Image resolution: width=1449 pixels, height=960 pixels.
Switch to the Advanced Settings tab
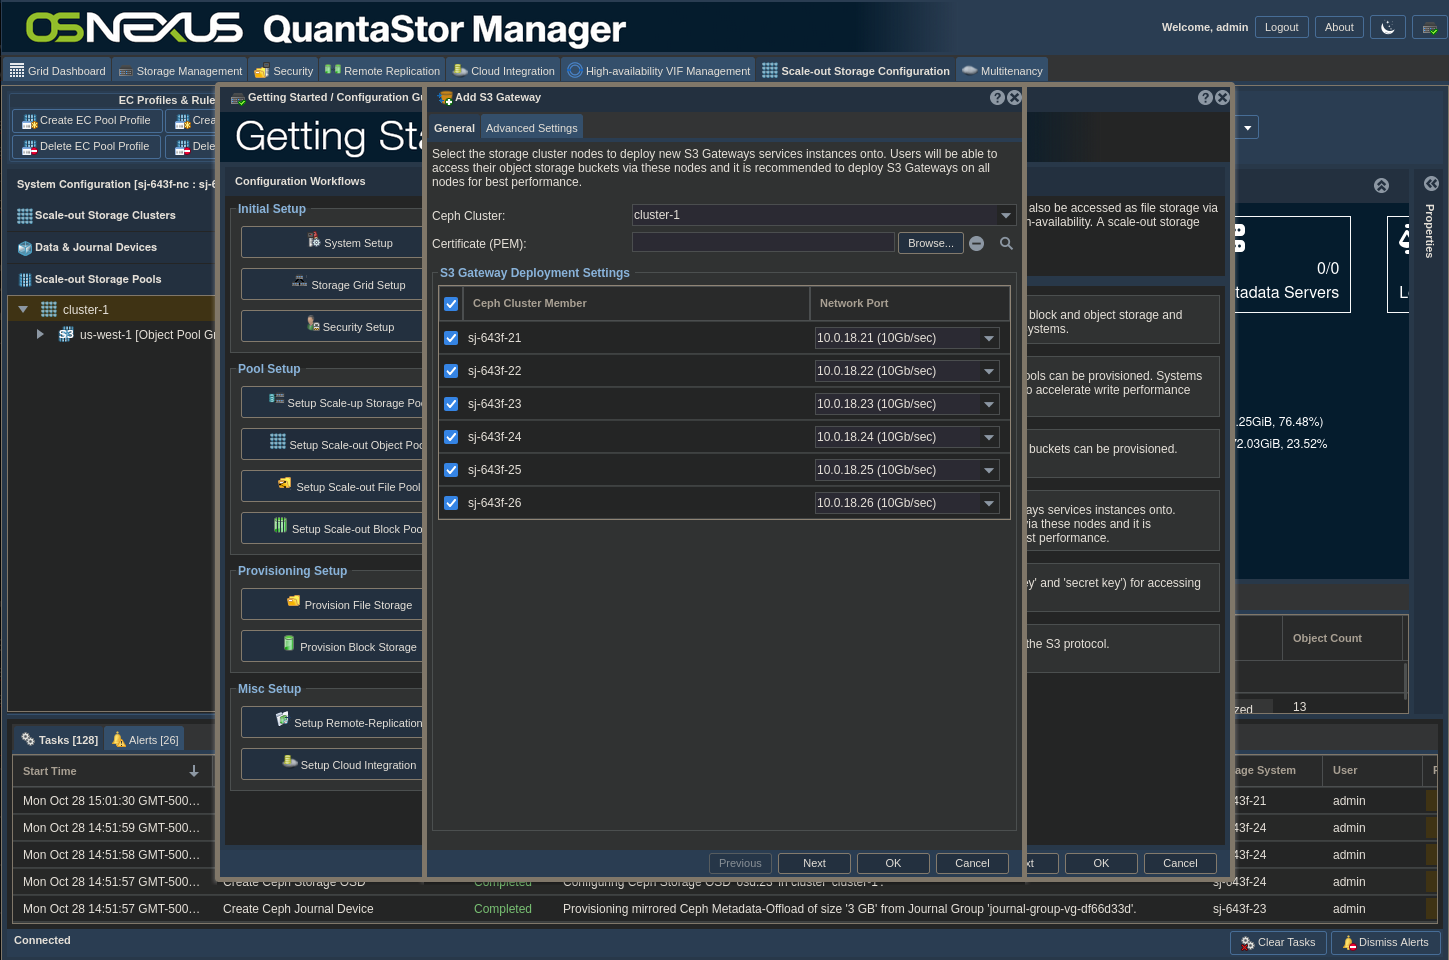531,128
